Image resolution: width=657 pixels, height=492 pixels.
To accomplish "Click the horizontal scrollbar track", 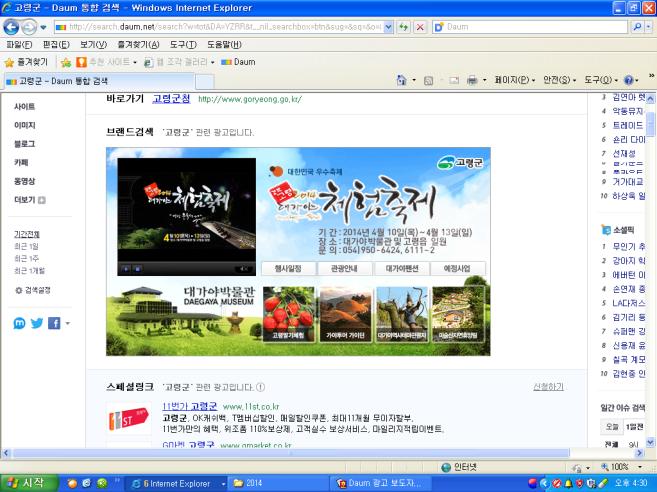I will [321, 453].
